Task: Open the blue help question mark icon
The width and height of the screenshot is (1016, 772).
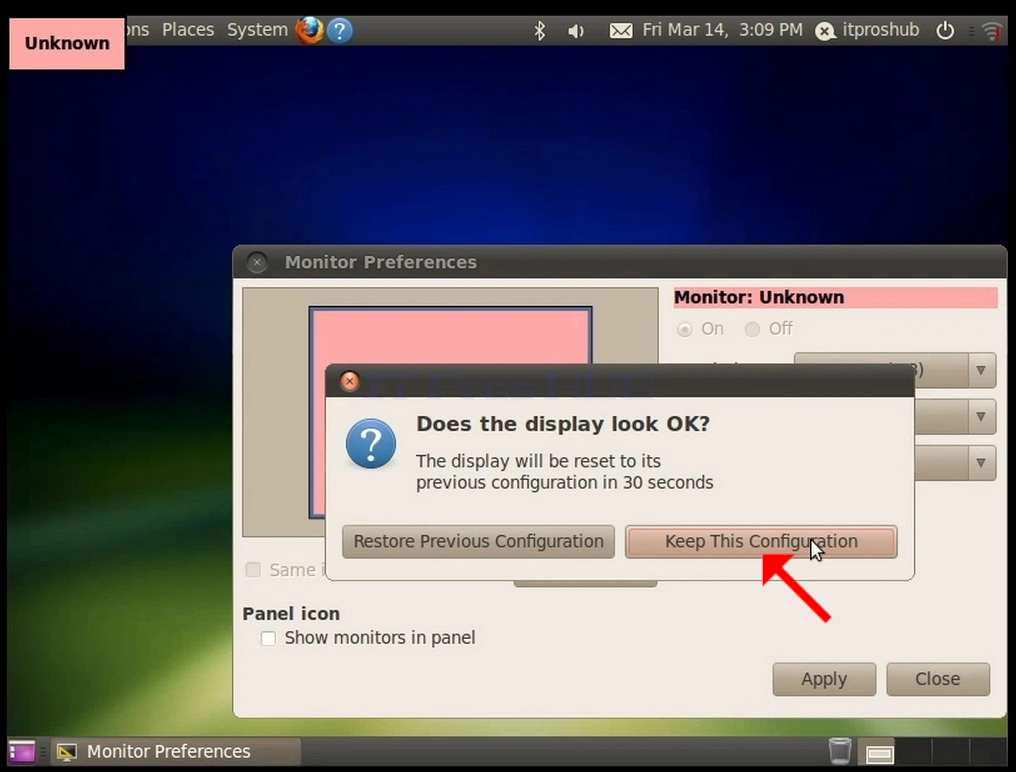Action: (340, 30)
